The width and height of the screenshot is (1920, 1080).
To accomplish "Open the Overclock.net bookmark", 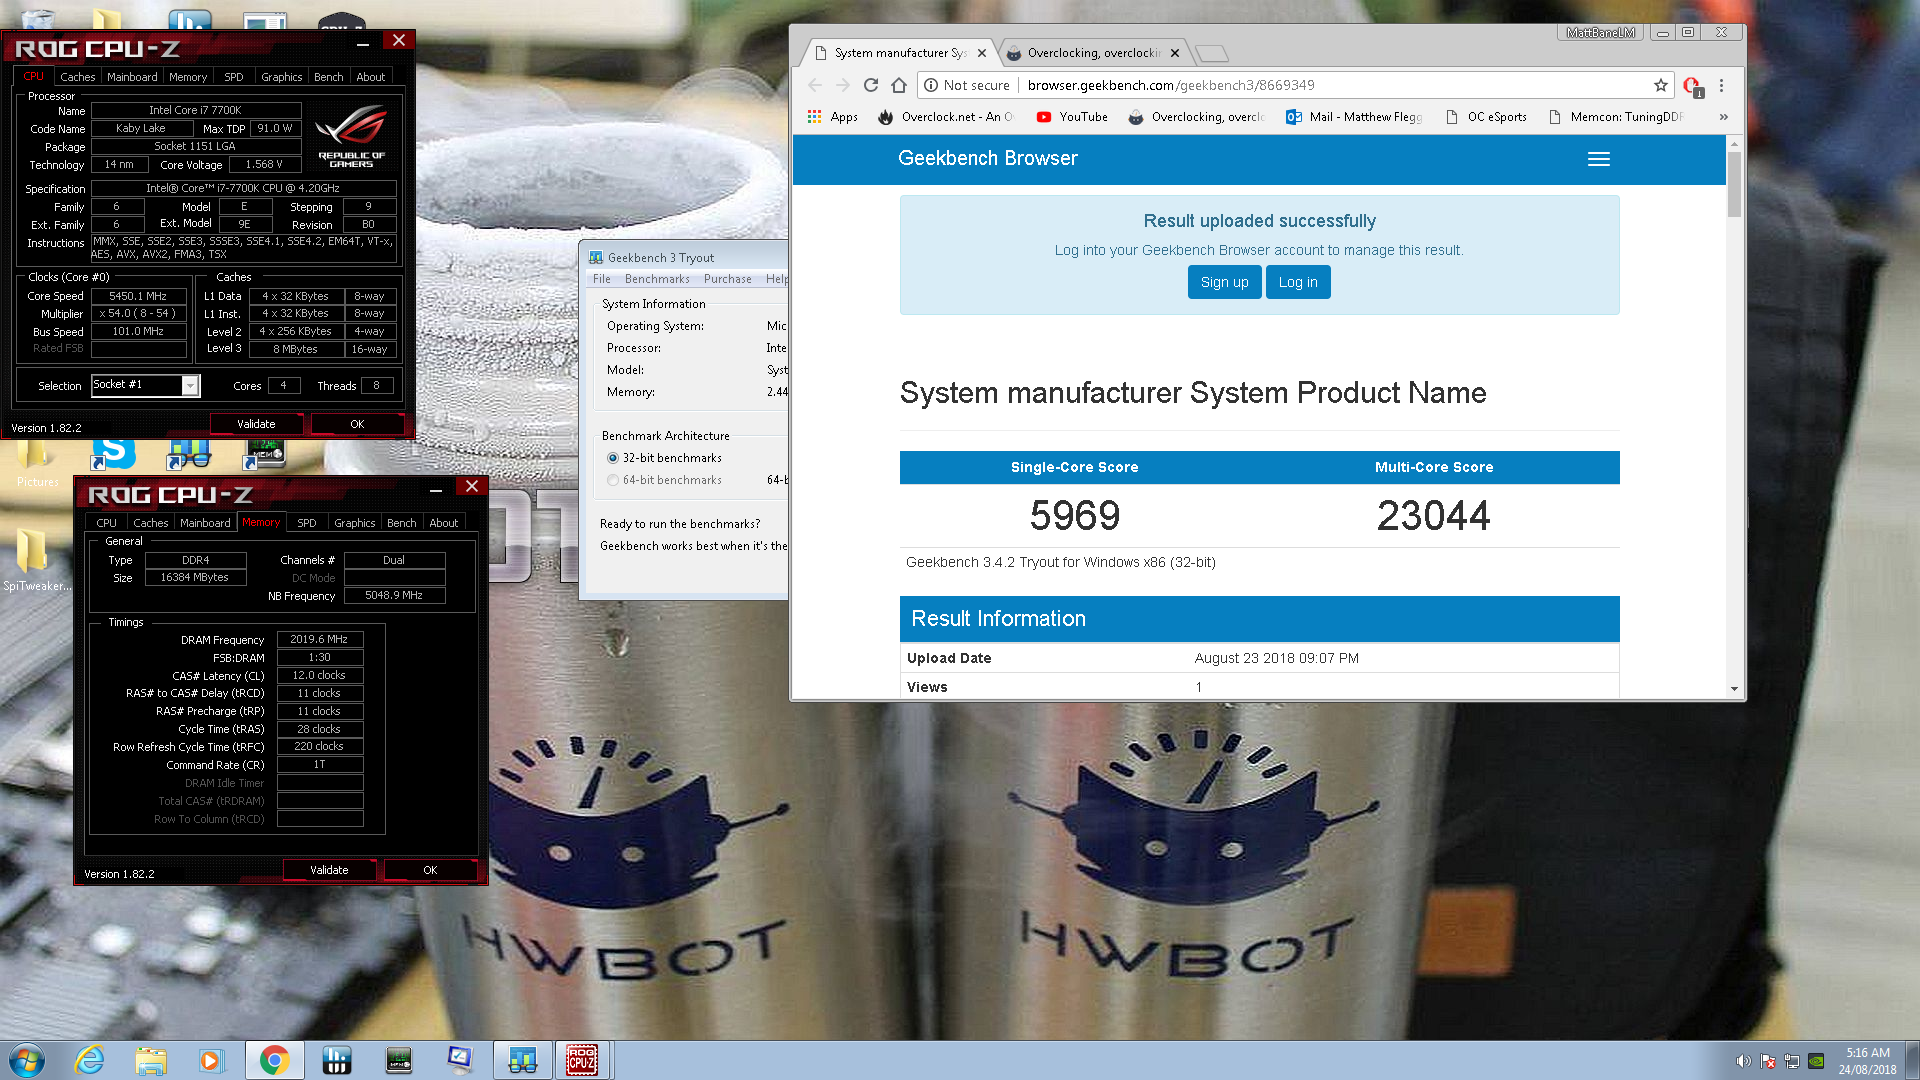I will pyautogui.click(x=947, y=117).
